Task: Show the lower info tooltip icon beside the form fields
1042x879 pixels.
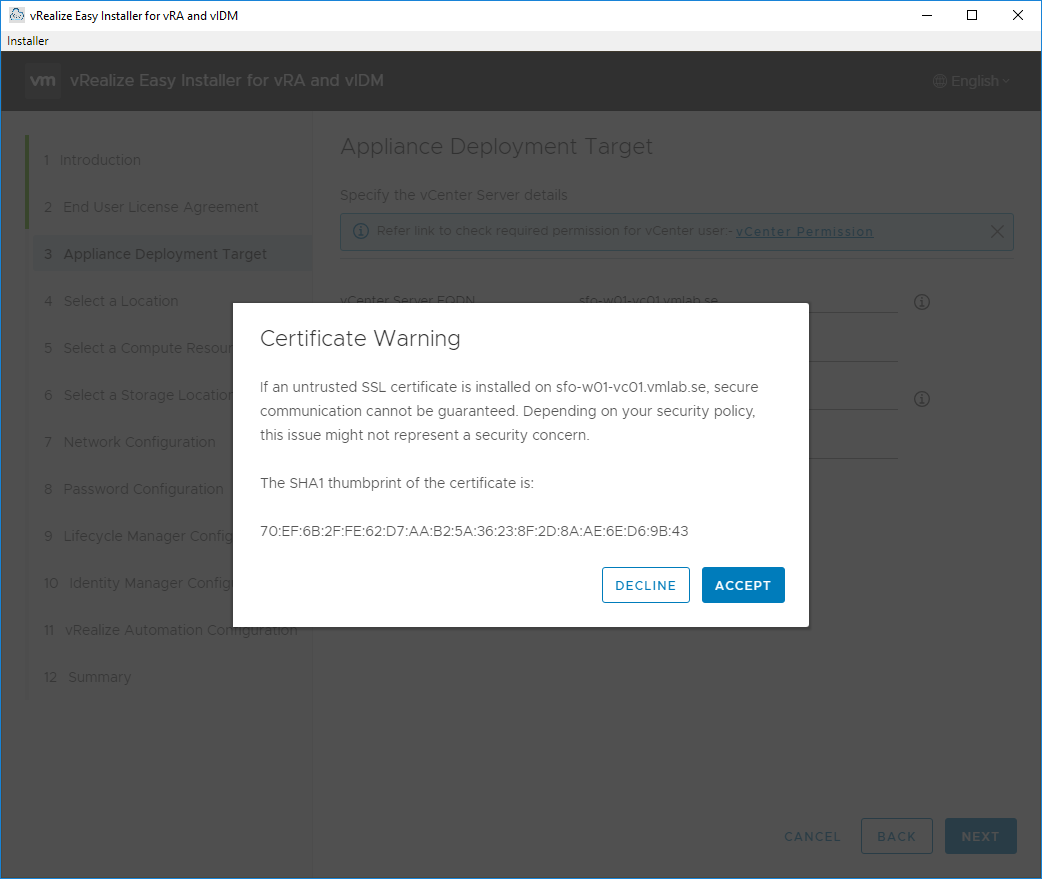Action: tap(922, 399)
